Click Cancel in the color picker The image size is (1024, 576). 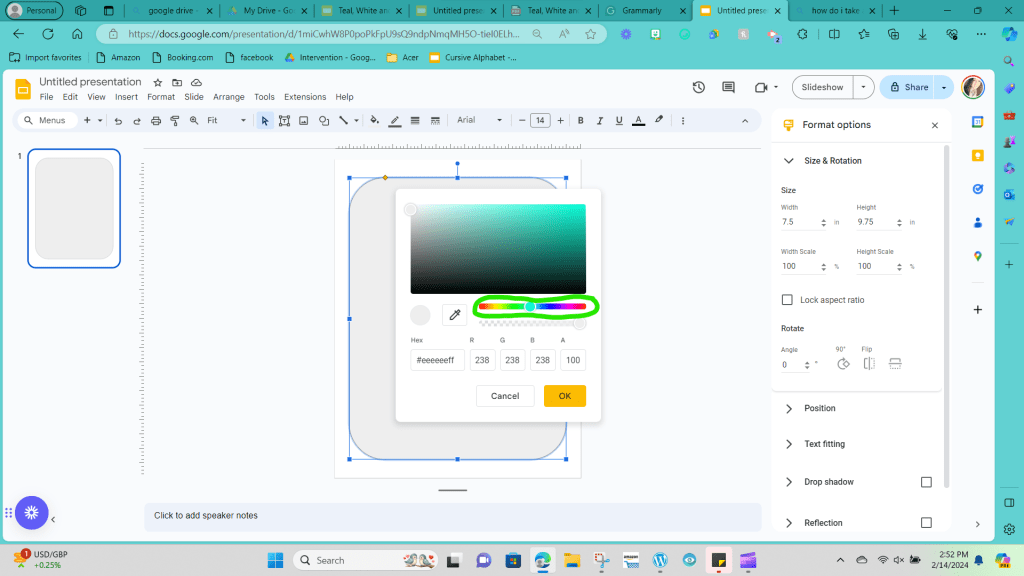(x=505, y=396)
